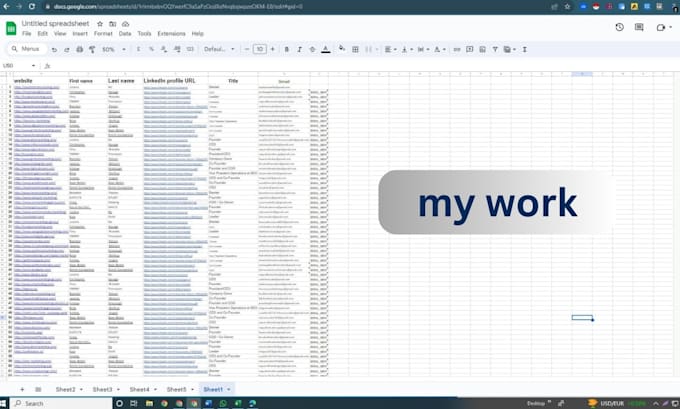Open the vertical align dropdown
Image resolution: width=680 pixels, height=409 pixels.
tap(407, 49)
